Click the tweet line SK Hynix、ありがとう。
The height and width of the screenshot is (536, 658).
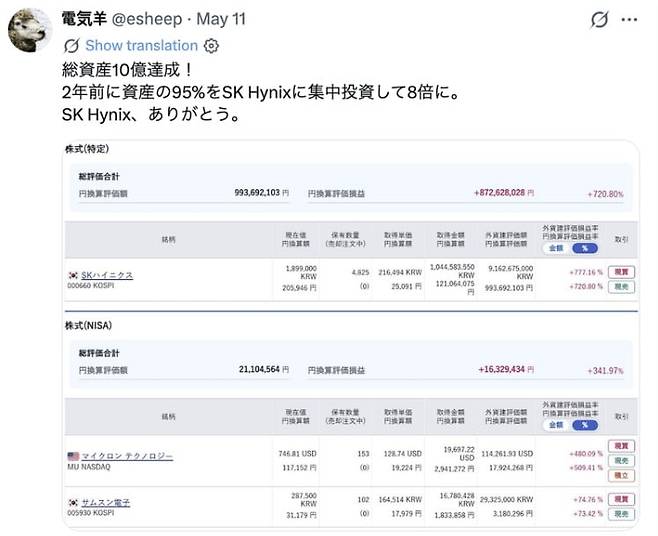coord(151,114)
